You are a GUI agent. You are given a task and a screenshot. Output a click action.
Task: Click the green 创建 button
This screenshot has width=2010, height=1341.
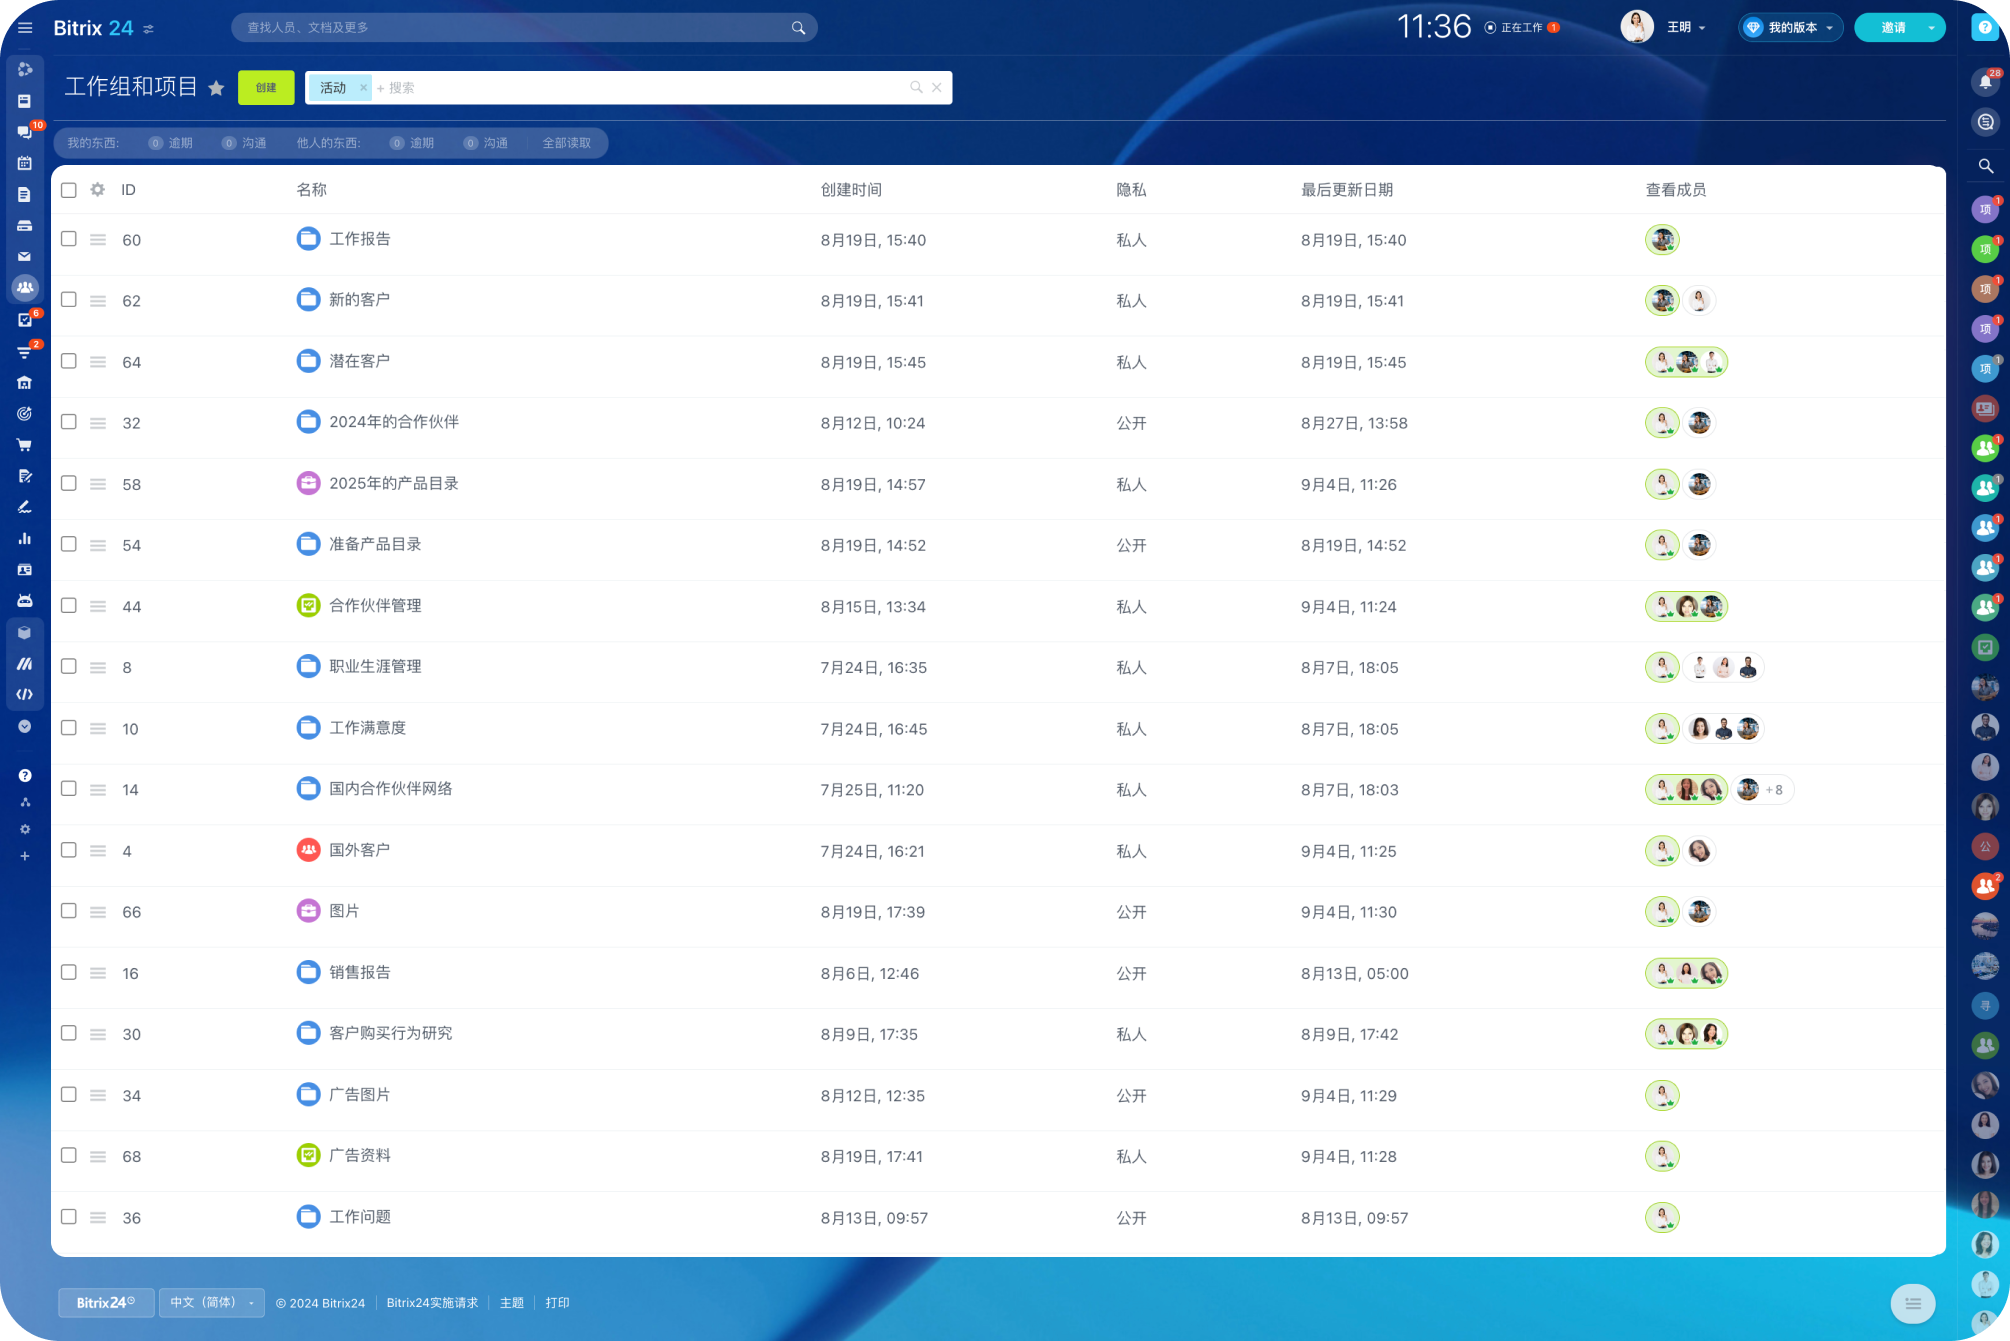tap(266, 88)
